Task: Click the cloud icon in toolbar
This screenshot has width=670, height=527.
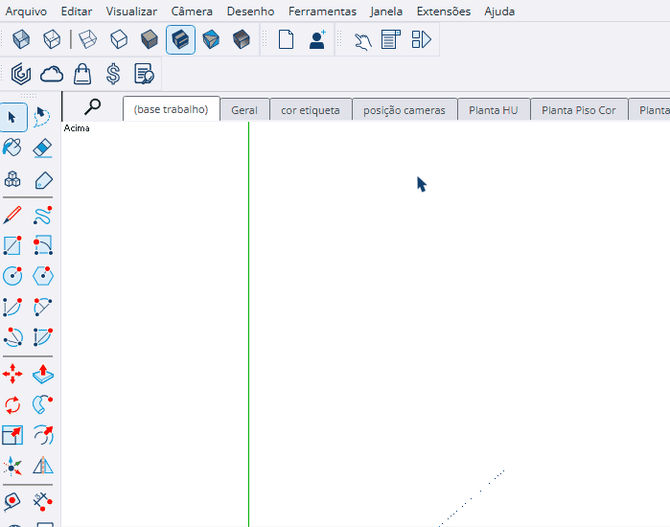Action: click(x=51, y=74)
